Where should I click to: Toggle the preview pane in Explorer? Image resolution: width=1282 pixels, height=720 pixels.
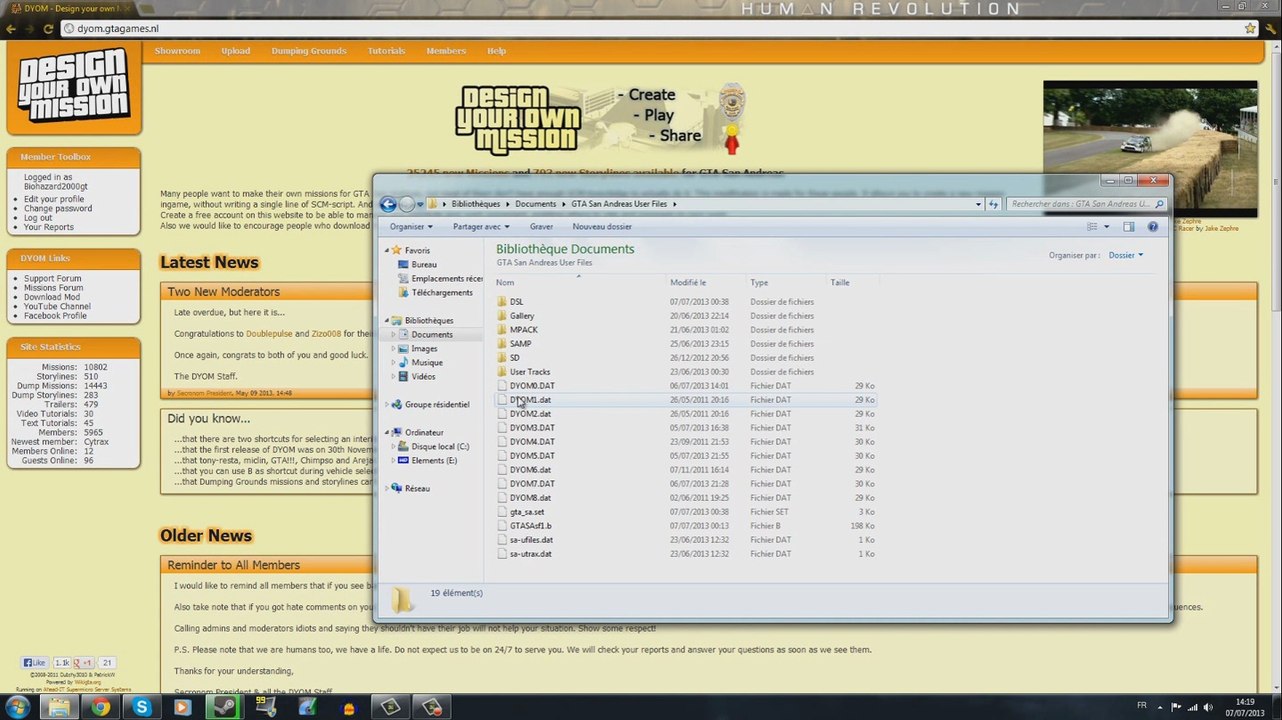(1128, 227)
